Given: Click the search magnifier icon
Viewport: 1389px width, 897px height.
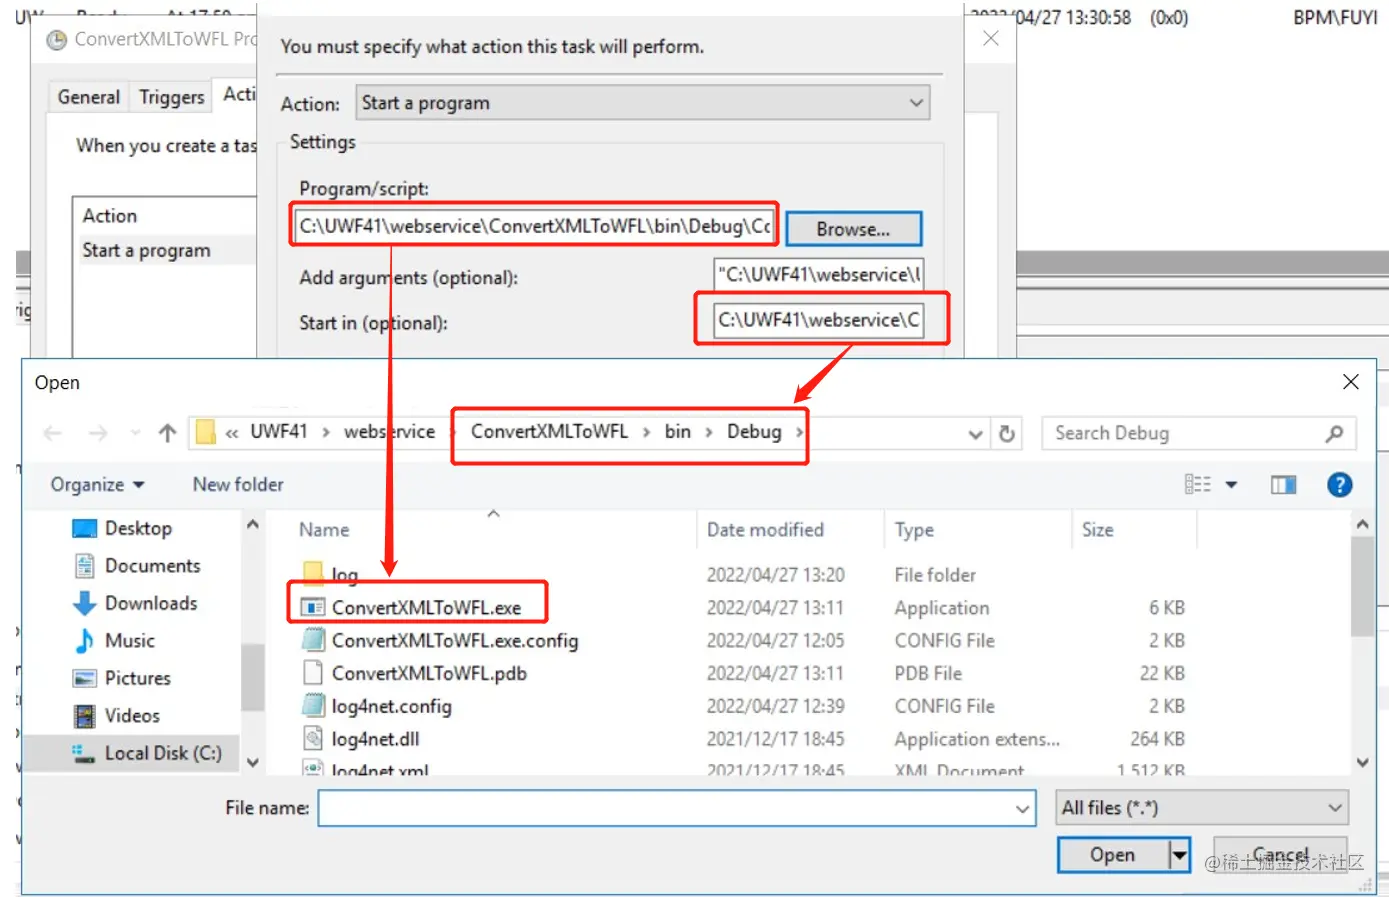Looking at the screenshot, I should [1334, 433].
